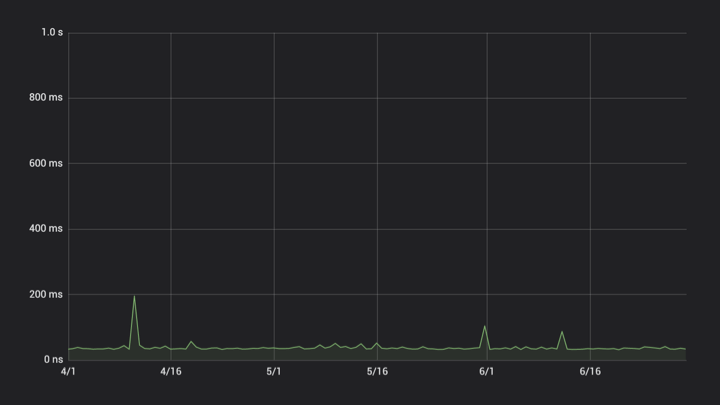Click the spike peak between 6/1 and 6/16
This screenshot has width=720, height=405.
[x=562, y=332]
